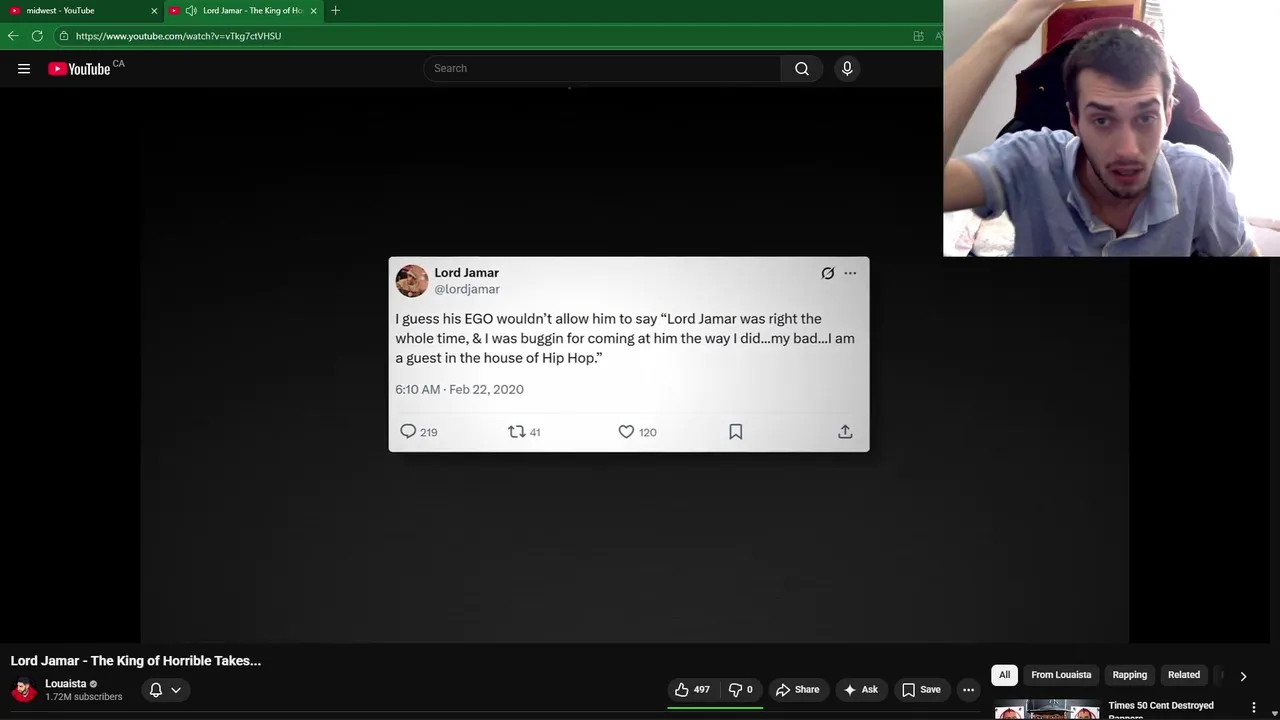This screenshot has height=720, width=1280.
Task: Open the Louaista channel name link
Action: point(66,684)
